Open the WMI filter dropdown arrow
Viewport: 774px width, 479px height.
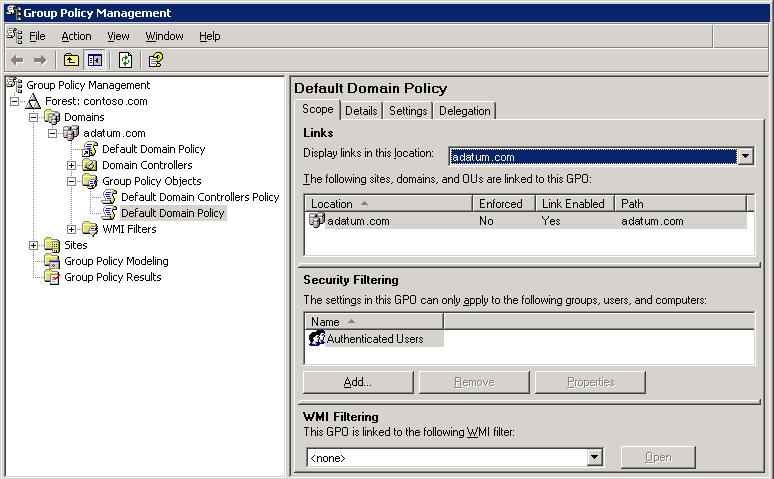[x=595, y=458]
